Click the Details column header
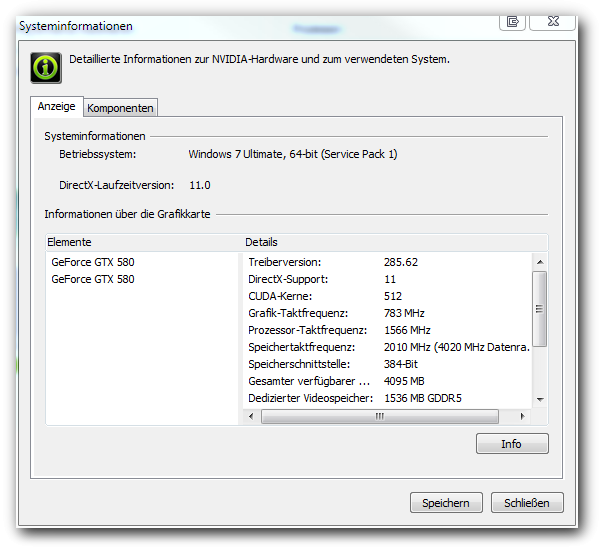This screenshot has width=602, height=552. pyautogui.click(x=396, y=242)
